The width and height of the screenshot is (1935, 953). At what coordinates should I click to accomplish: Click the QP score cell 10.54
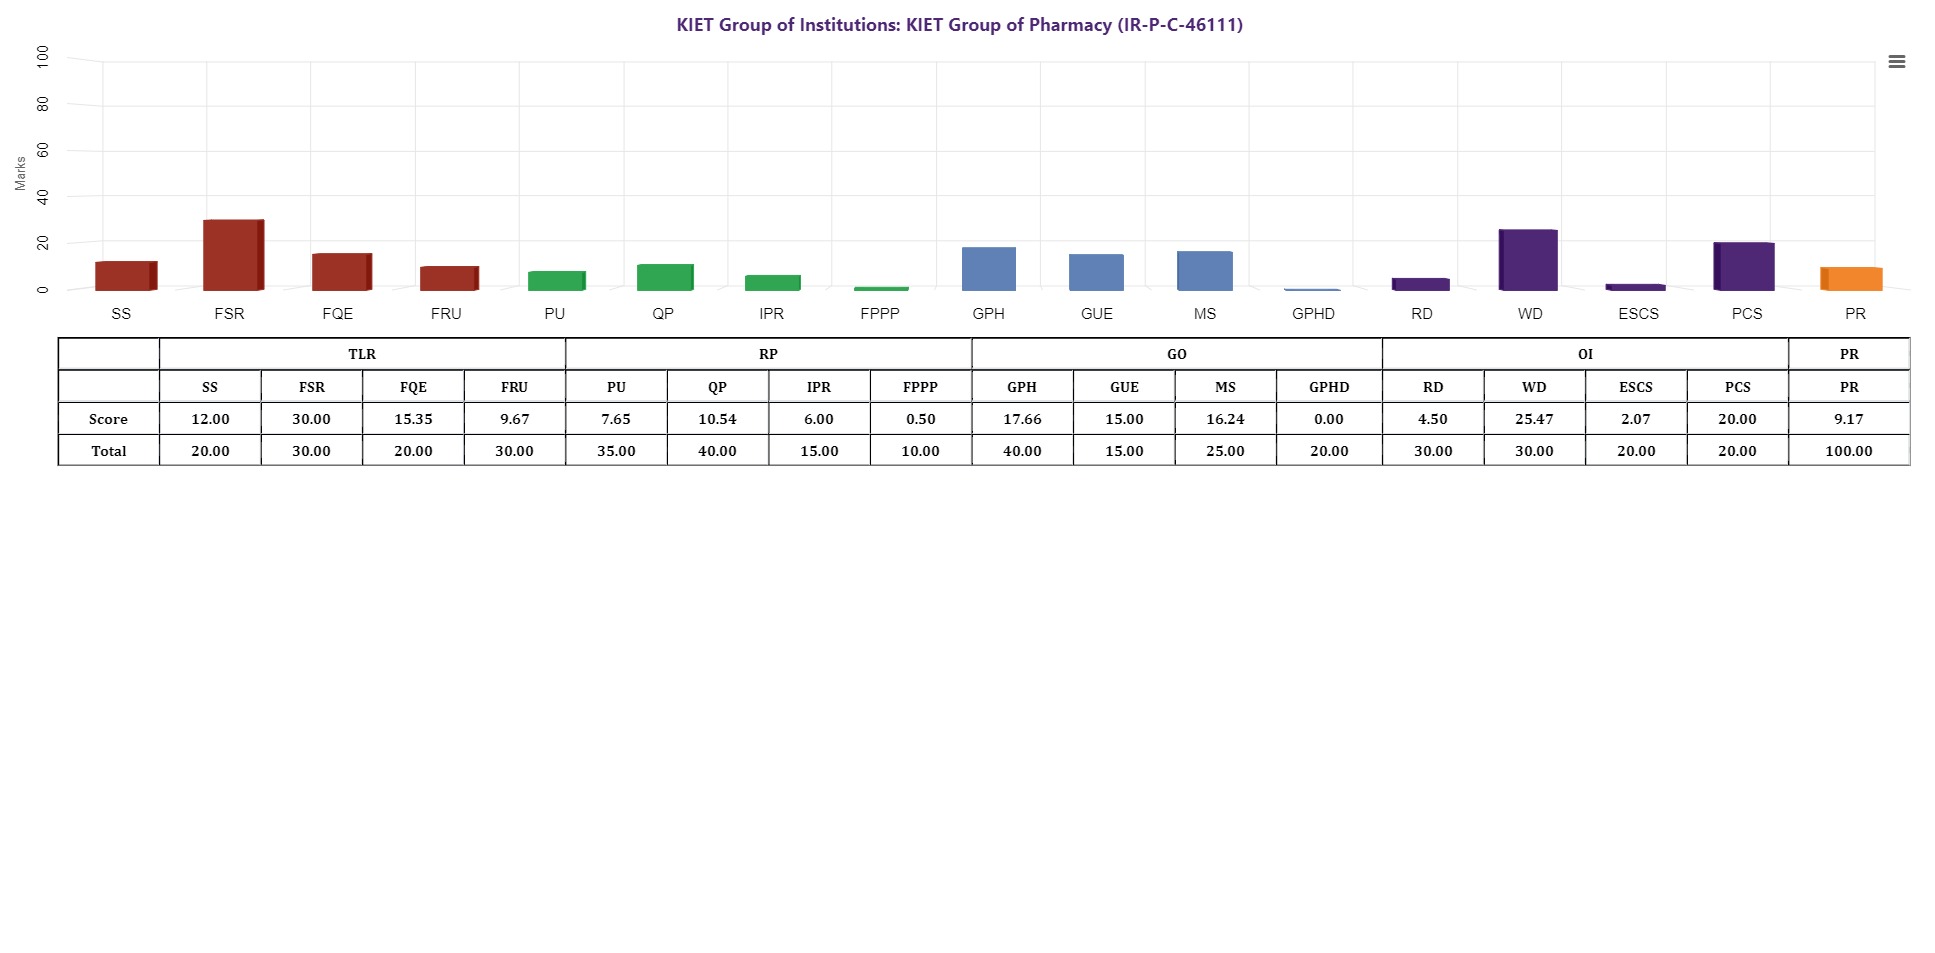(717, 419)
